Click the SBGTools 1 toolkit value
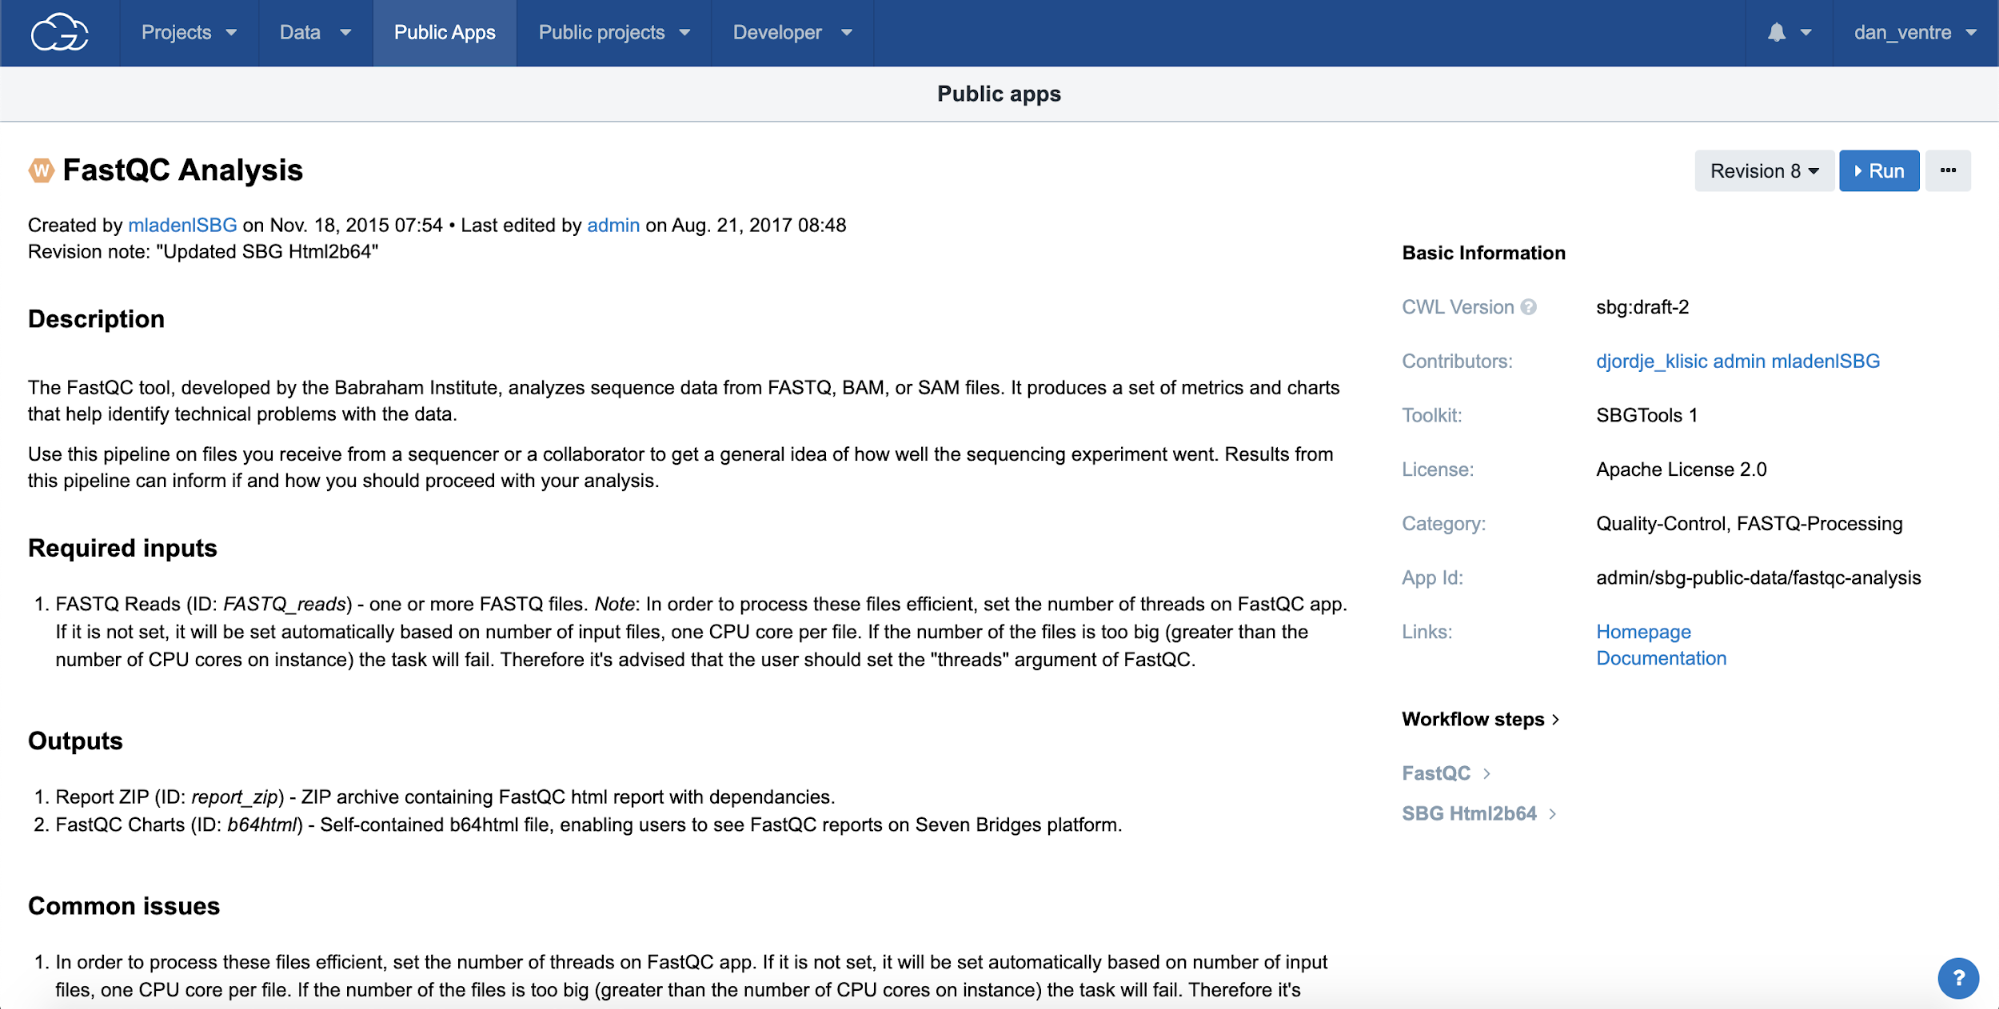Viewport: 1999px width, 1009px height. pyautogui.click(x=1646, y=415)
